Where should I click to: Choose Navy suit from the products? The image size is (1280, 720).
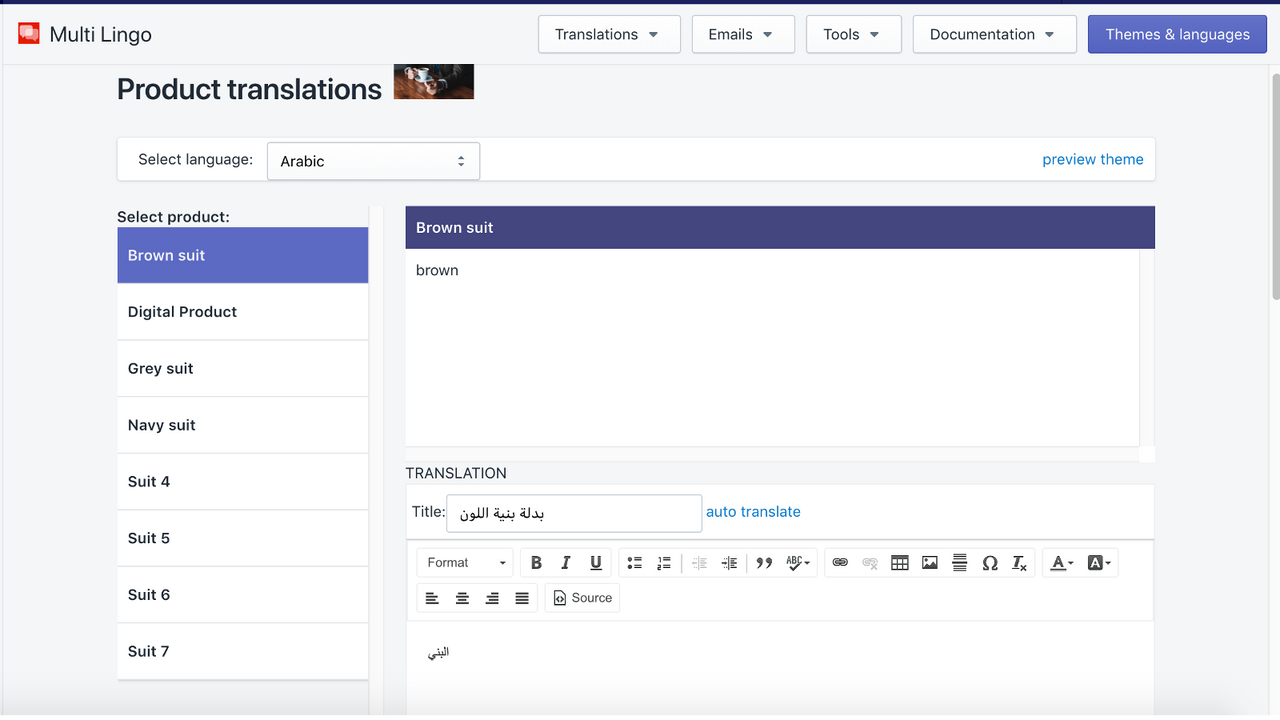pyautogui.click(x=243, y=425)
